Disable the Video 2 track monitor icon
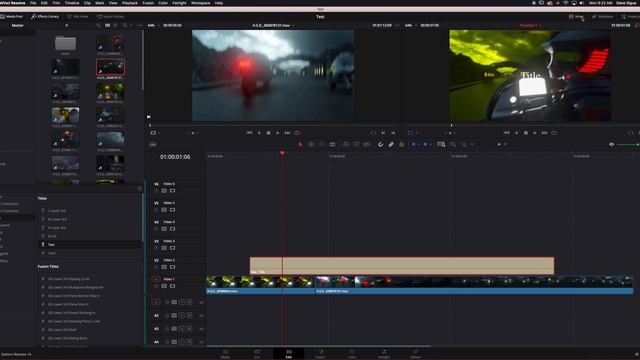This screenshot has height=360, width=640. coord(172,267)
